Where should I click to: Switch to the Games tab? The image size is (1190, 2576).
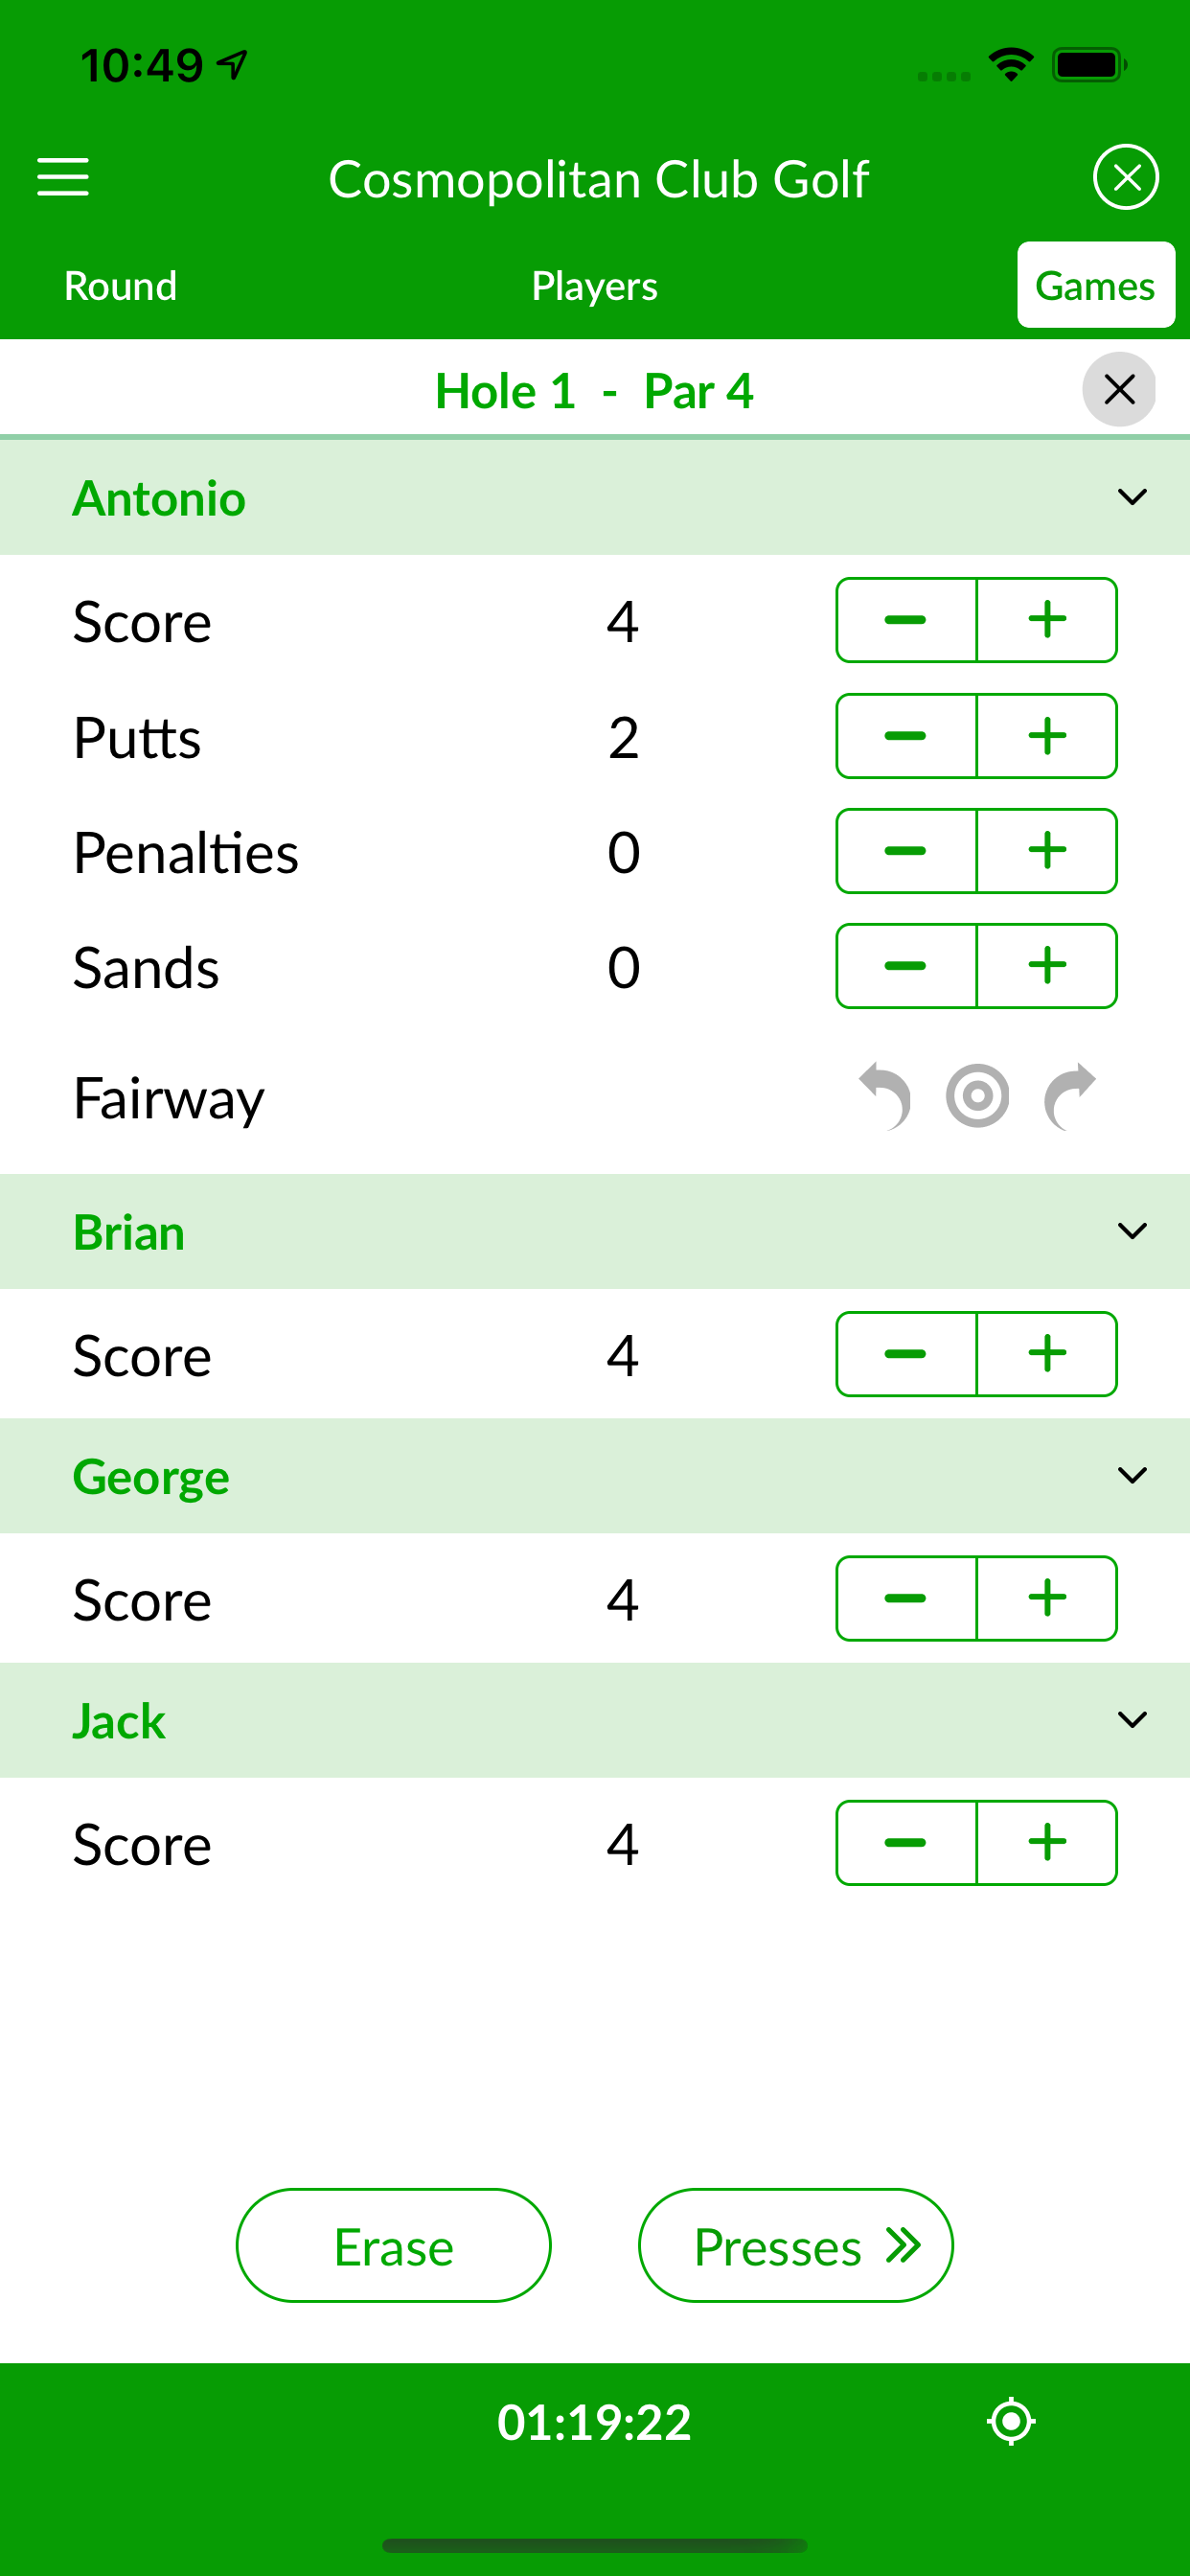click(x=1095, y=285)
